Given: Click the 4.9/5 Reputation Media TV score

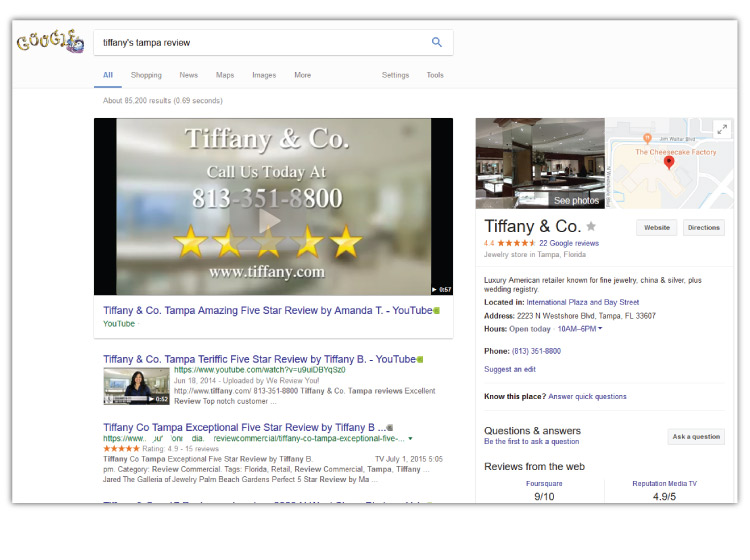Looking at the screenshot, I should click(664, 497).
